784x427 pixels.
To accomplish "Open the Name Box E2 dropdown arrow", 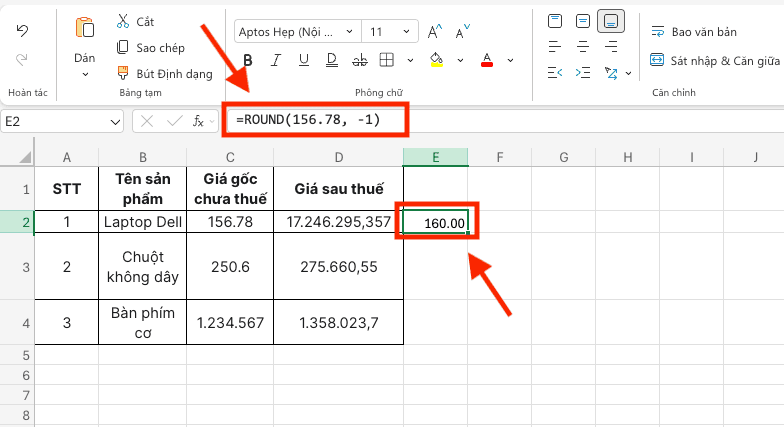I will [x=115, y=122].
